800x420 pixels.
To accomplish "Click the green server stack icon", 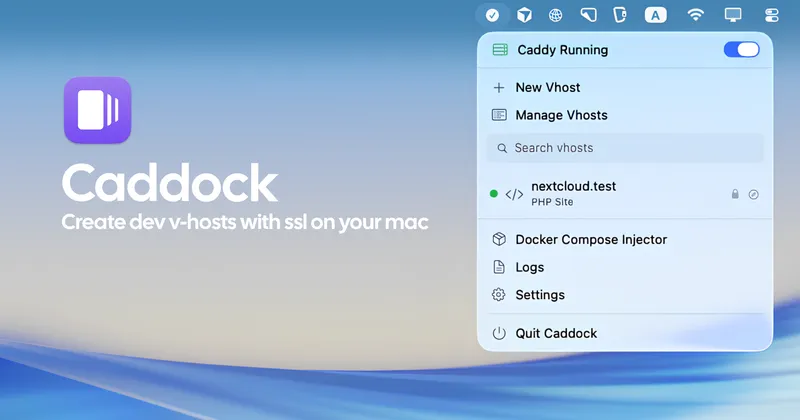I will coord(500,50).
